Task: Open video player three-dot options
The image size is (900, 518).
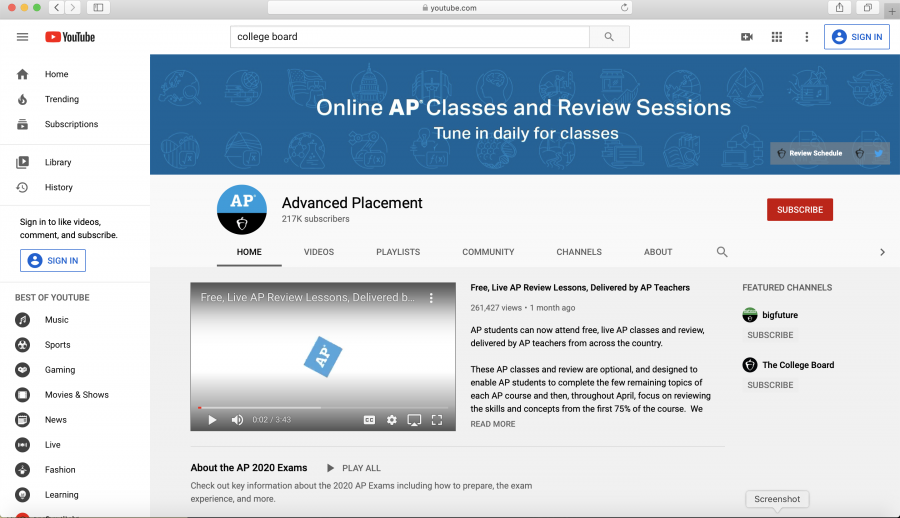Action: pyautogui.click(x=431, y=297)
